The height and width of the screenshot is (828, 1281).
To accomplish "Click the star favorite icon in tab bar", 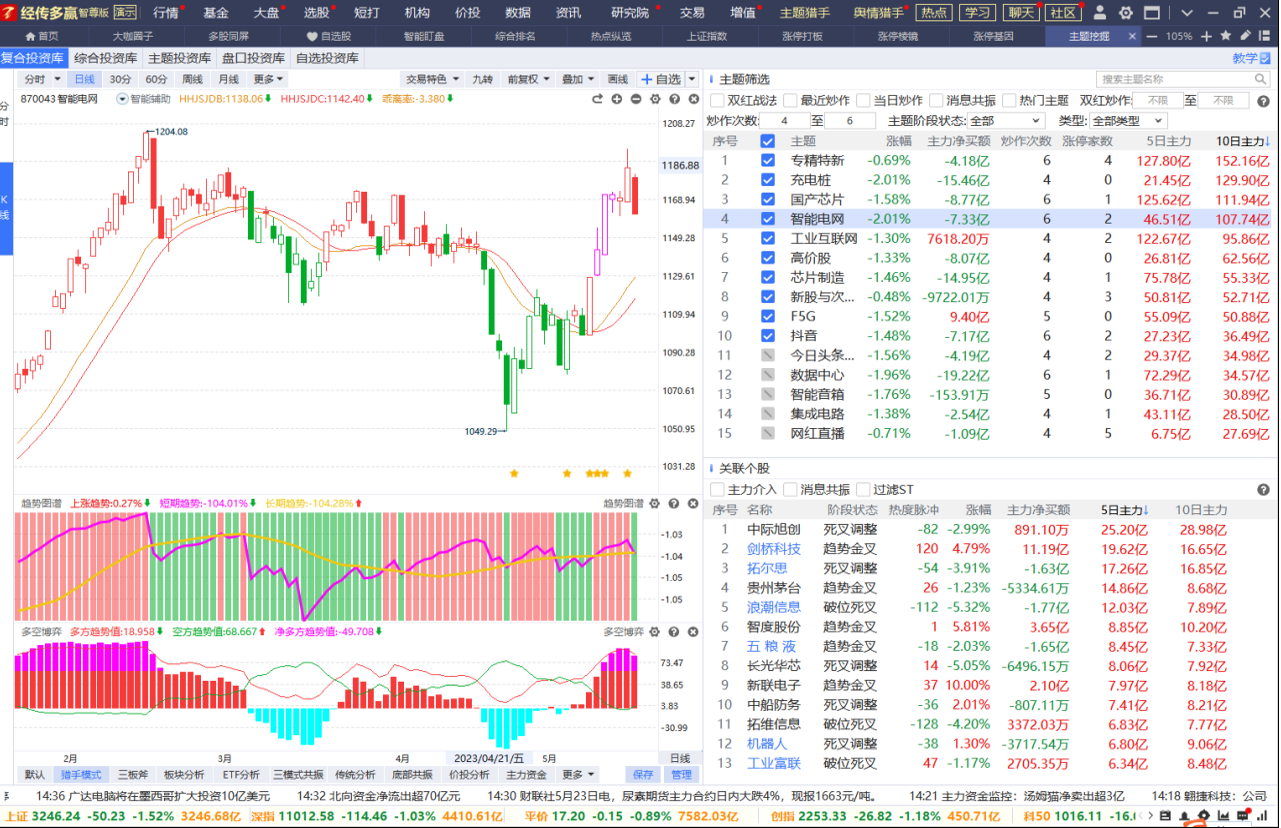I will pyautogui.click(x=1225, y=36).
